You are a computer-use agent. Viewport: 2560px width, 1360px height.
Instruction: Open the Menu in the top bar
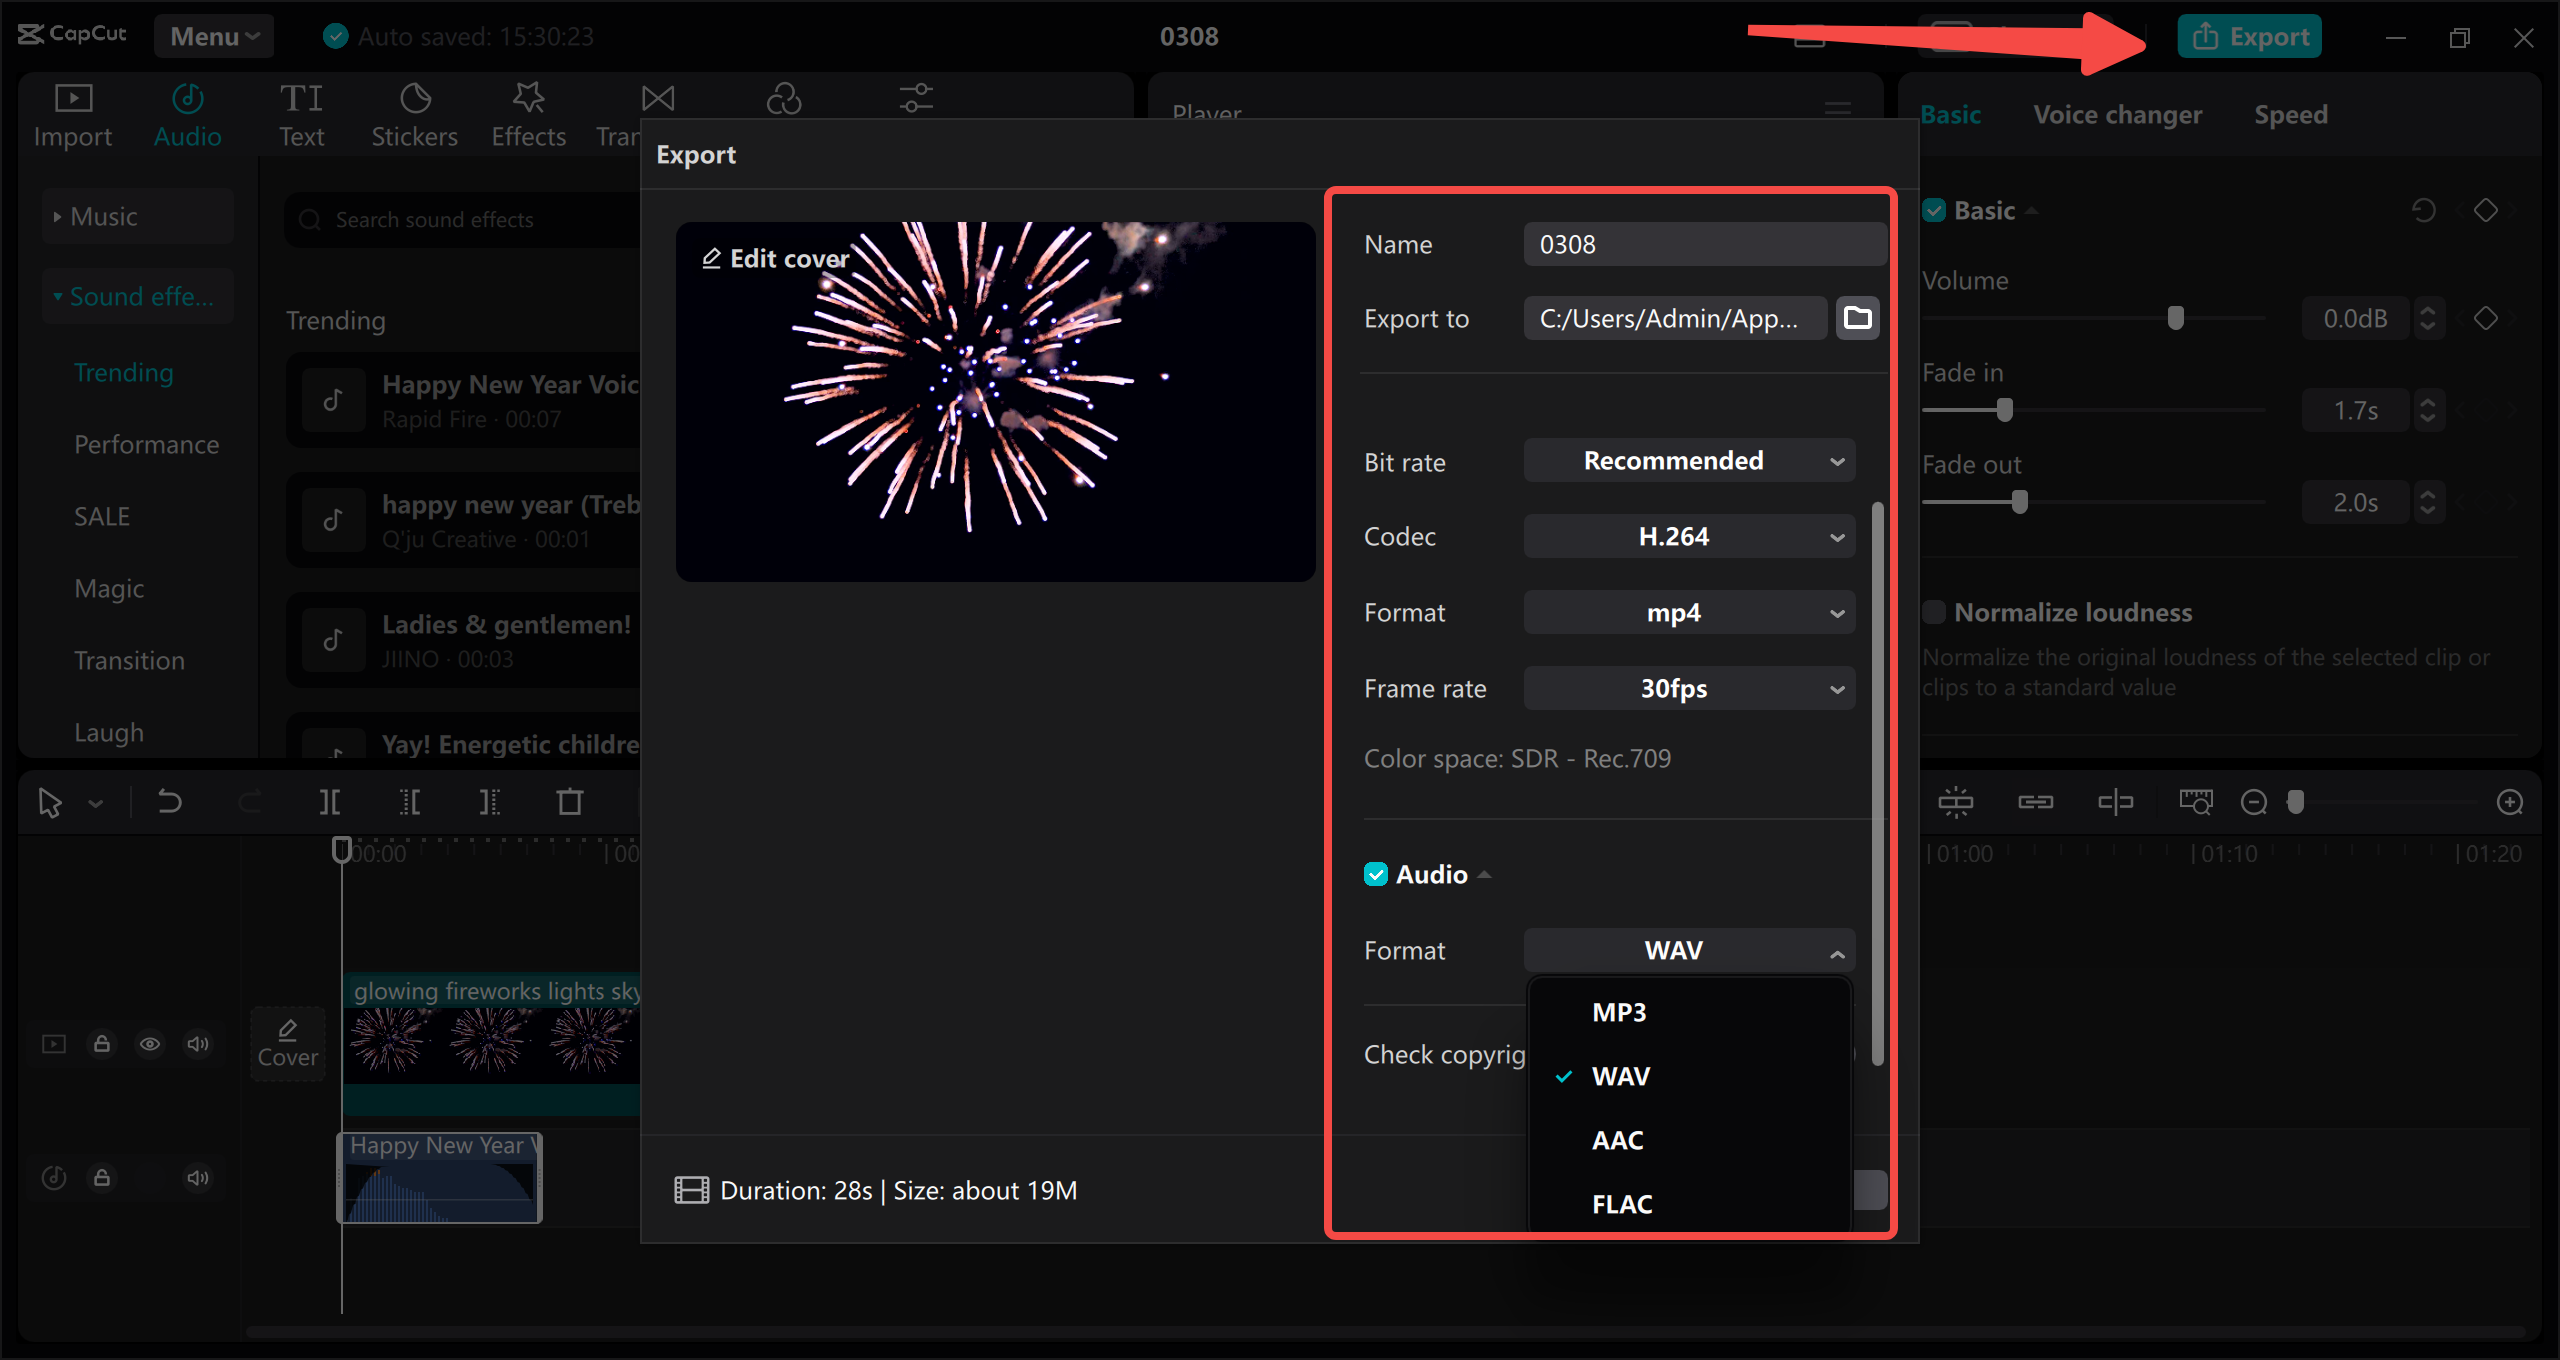[213, 36]
